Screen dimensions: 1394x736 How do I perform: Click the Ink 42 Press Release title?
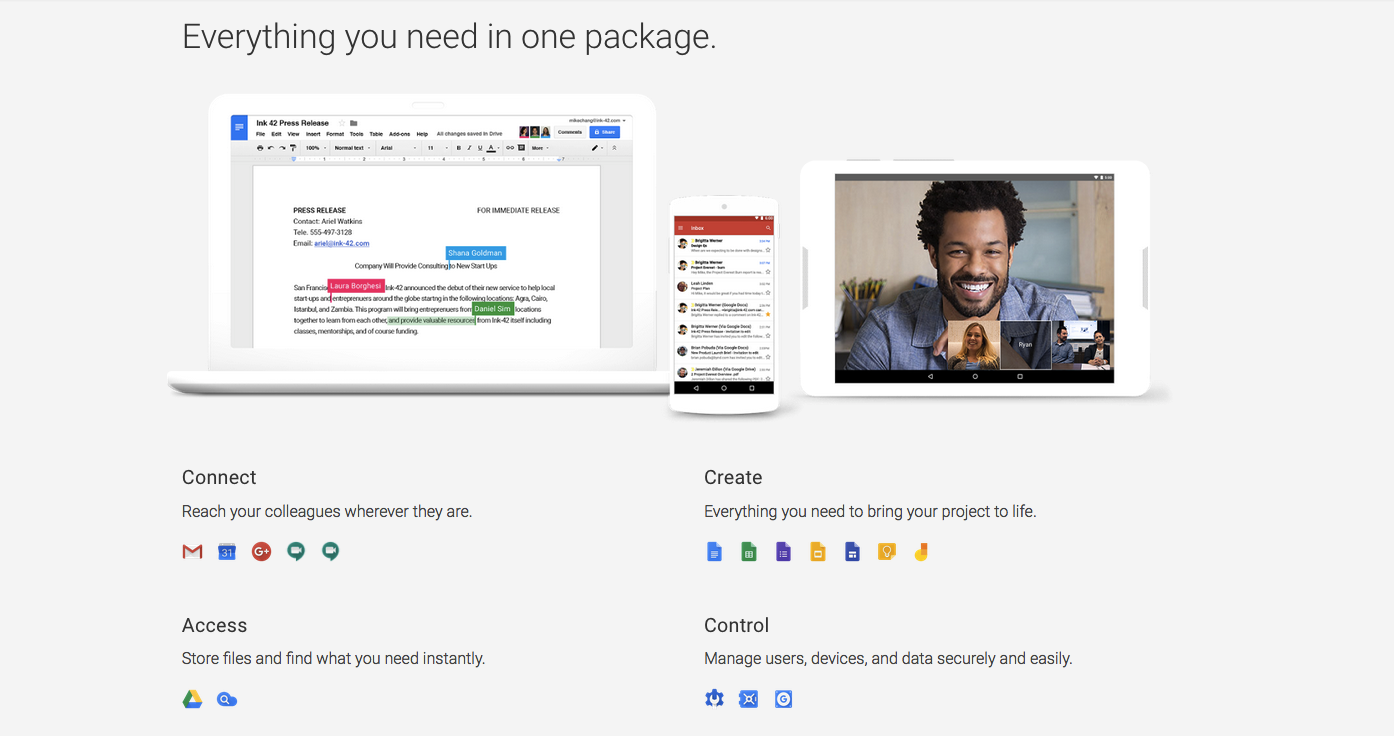(x=292, y=123)
